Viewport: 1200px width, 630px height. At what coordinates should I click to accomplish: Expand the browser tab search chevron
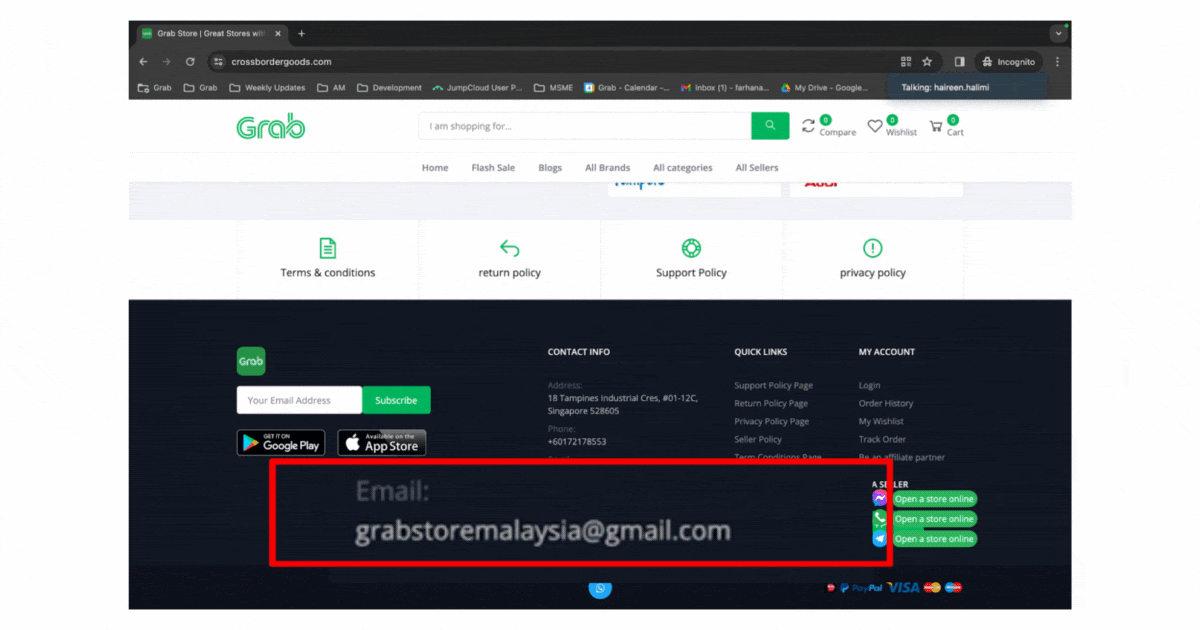[x=1057, y=32]
